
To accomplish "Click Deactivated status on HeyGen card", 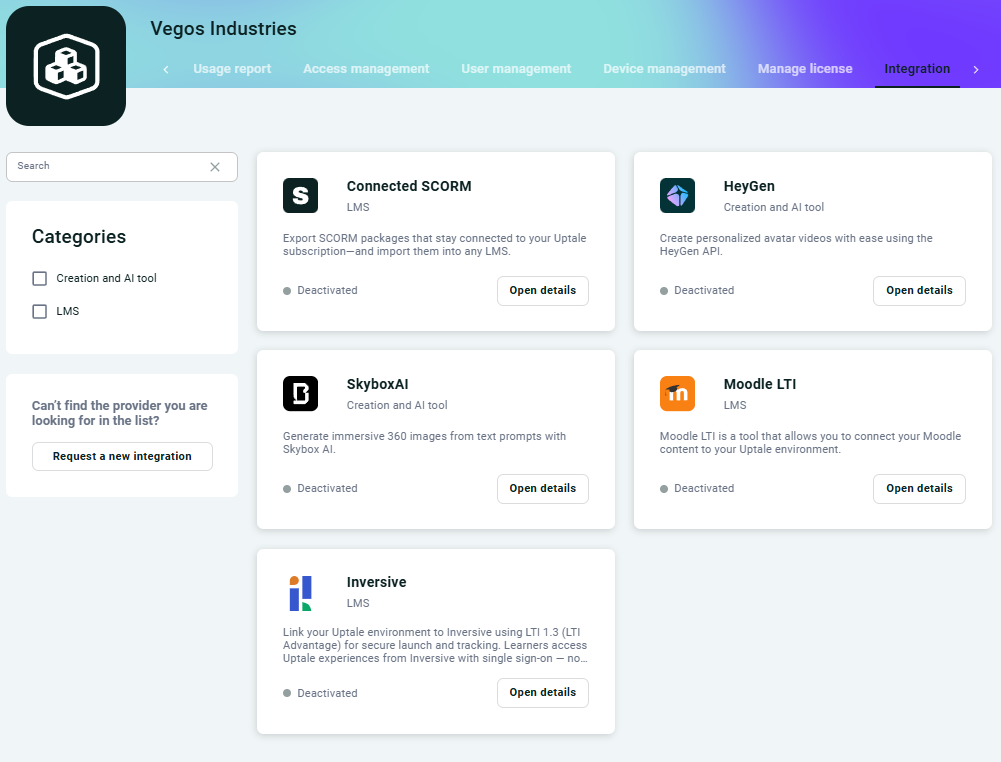I will (x=696, y=290).
